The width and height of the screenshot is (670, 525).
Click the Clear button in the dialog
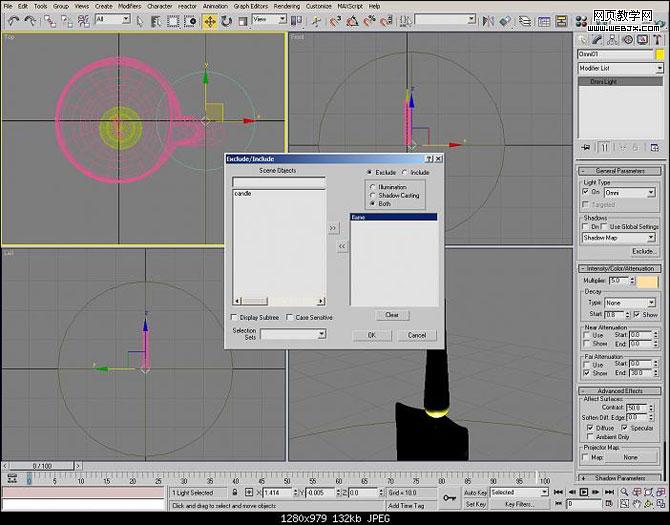(x=392, y=315)
